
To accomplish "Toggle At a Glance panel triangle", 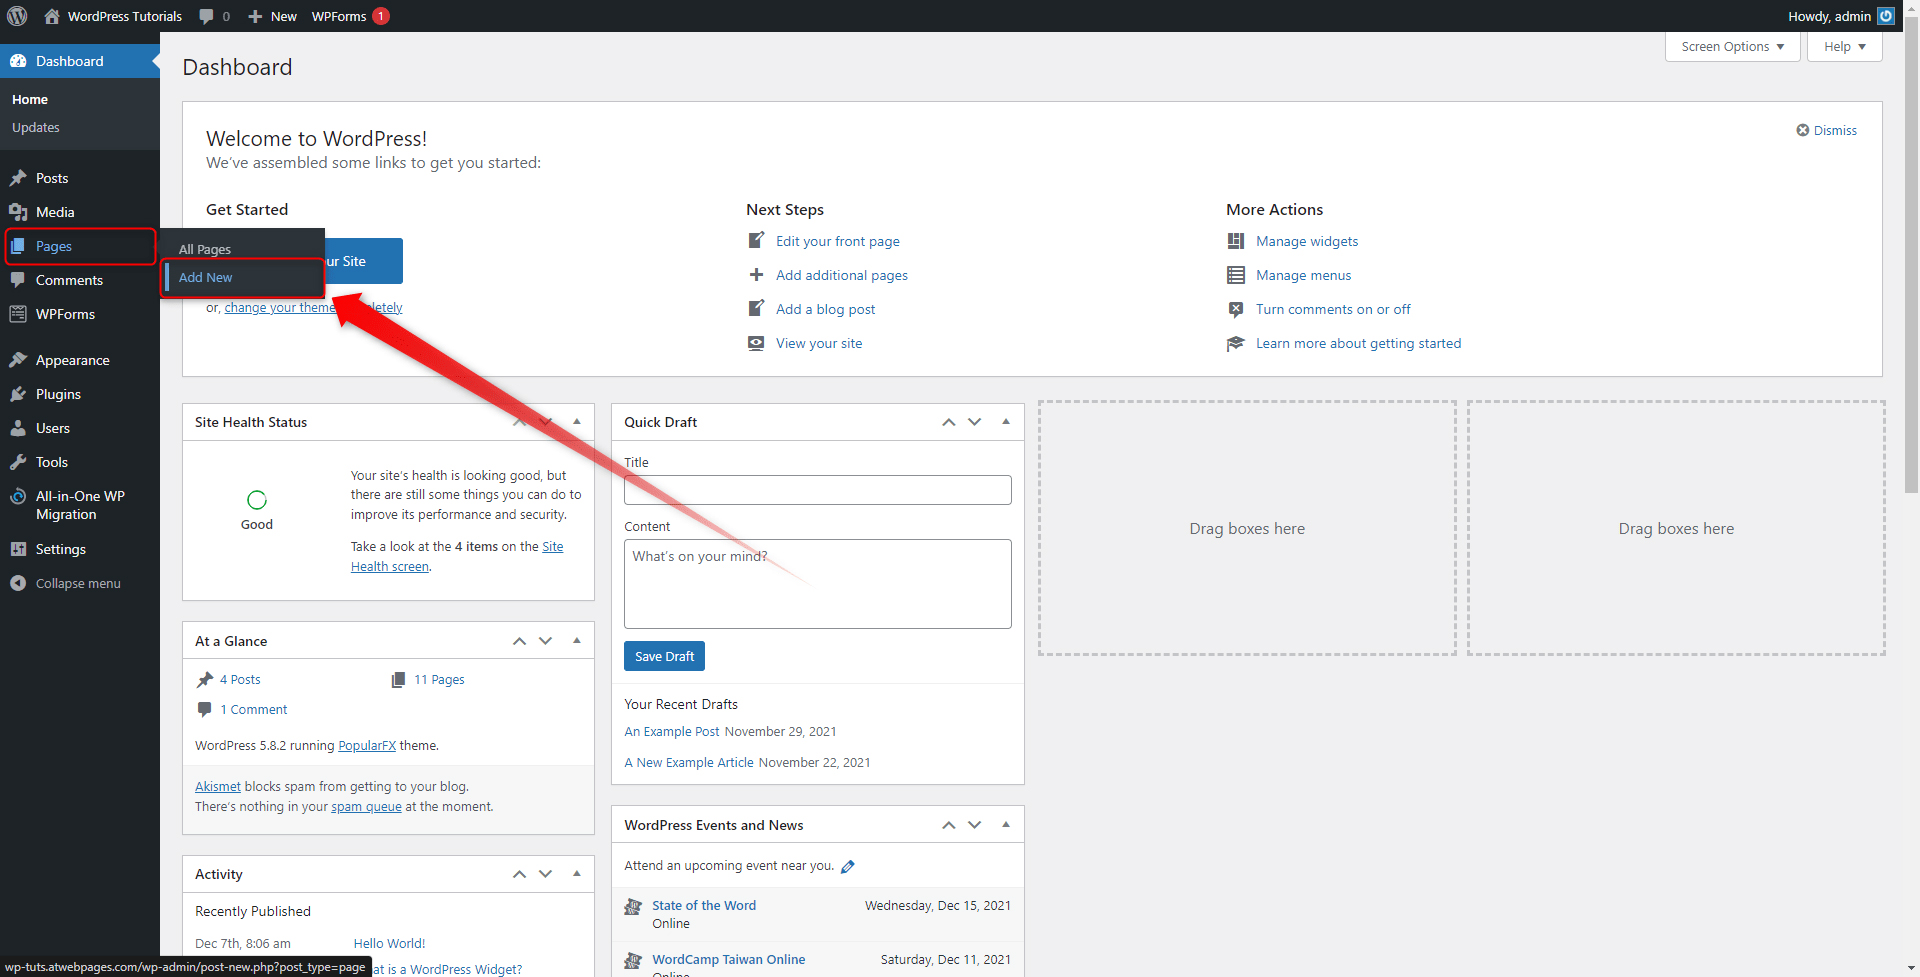I will (577, 640).
